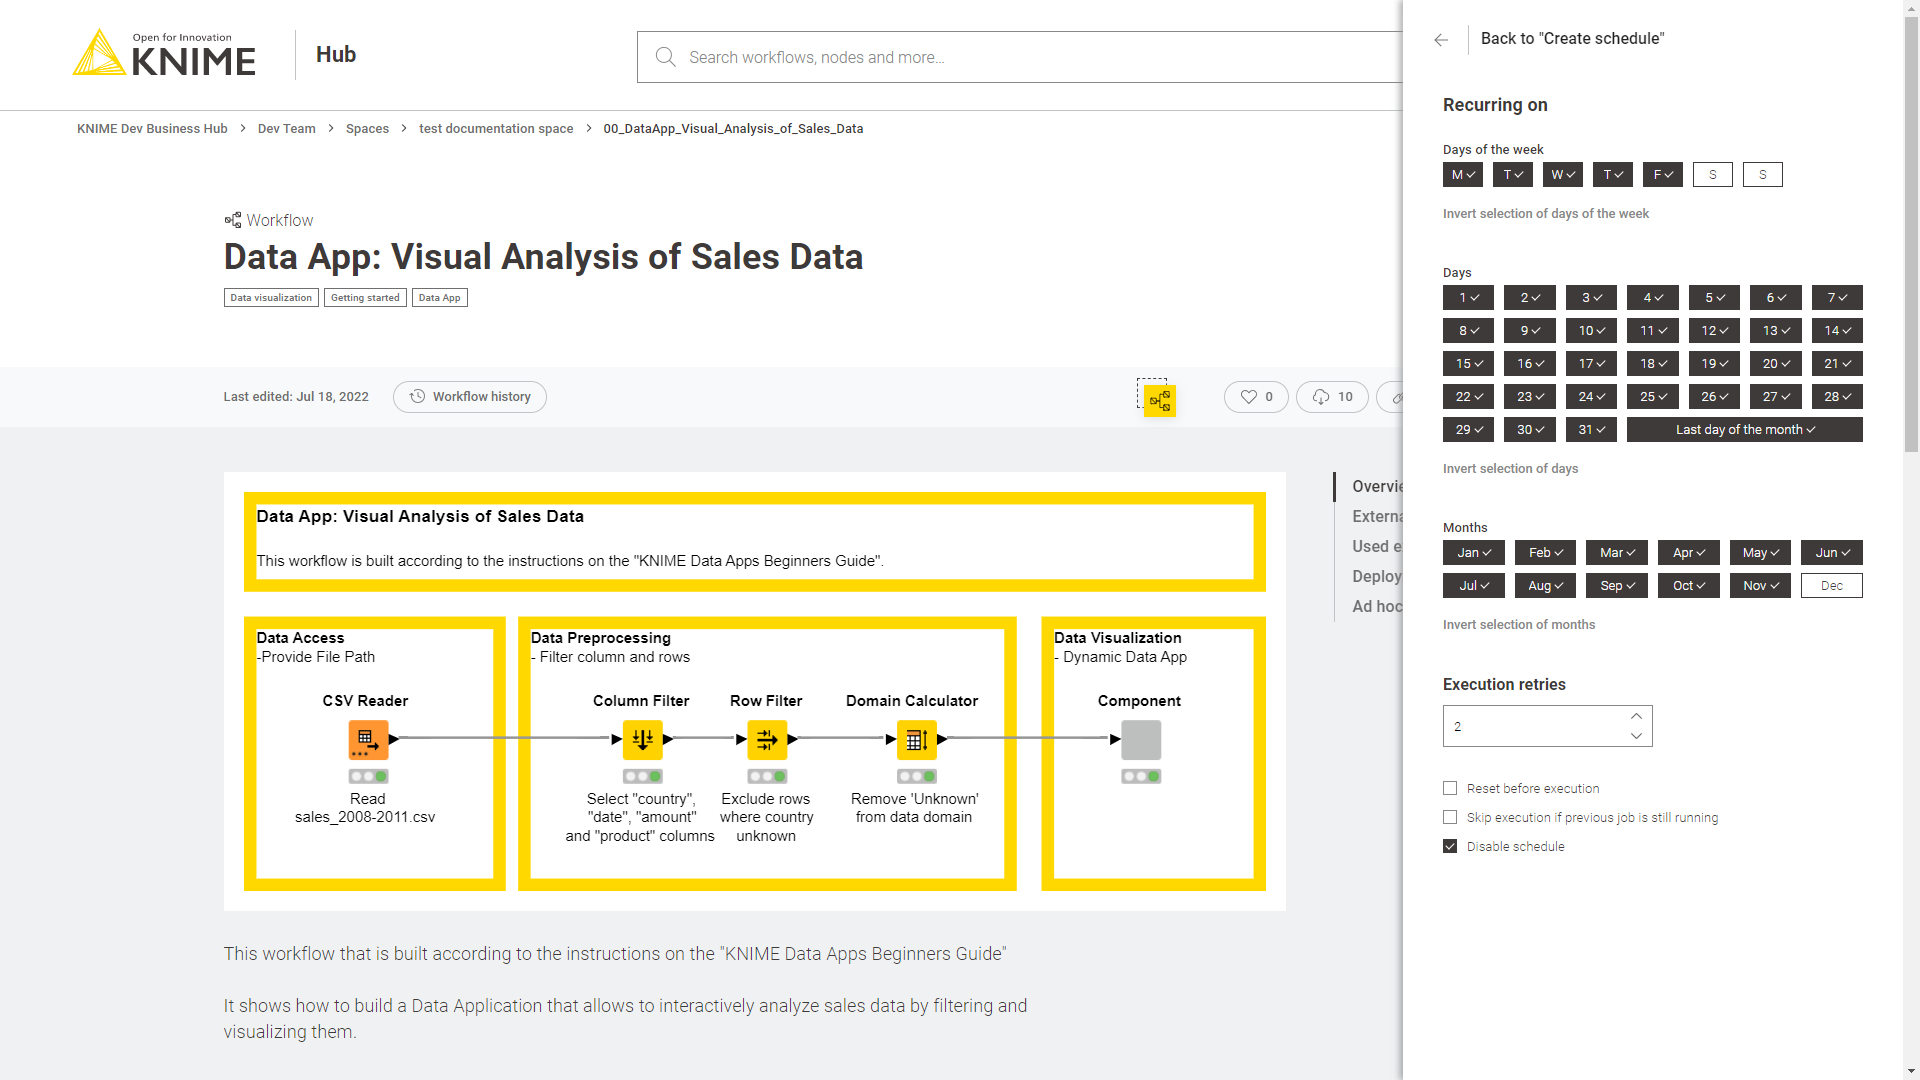Select Deploy item in side navigation
Screen dimensions: 1920x1080
coord(1377,576)
